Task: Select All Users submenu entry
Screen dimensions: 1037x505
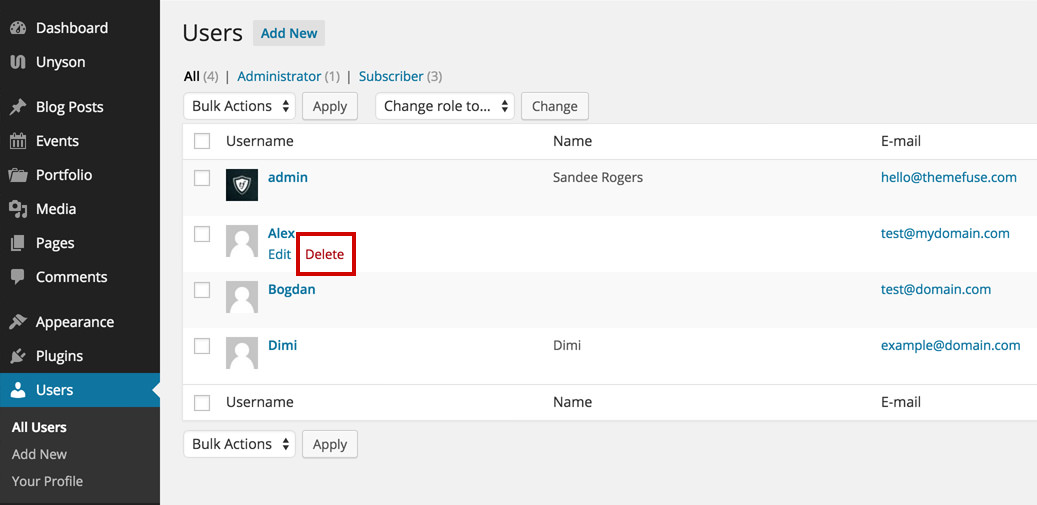Action: pos(39,428)
